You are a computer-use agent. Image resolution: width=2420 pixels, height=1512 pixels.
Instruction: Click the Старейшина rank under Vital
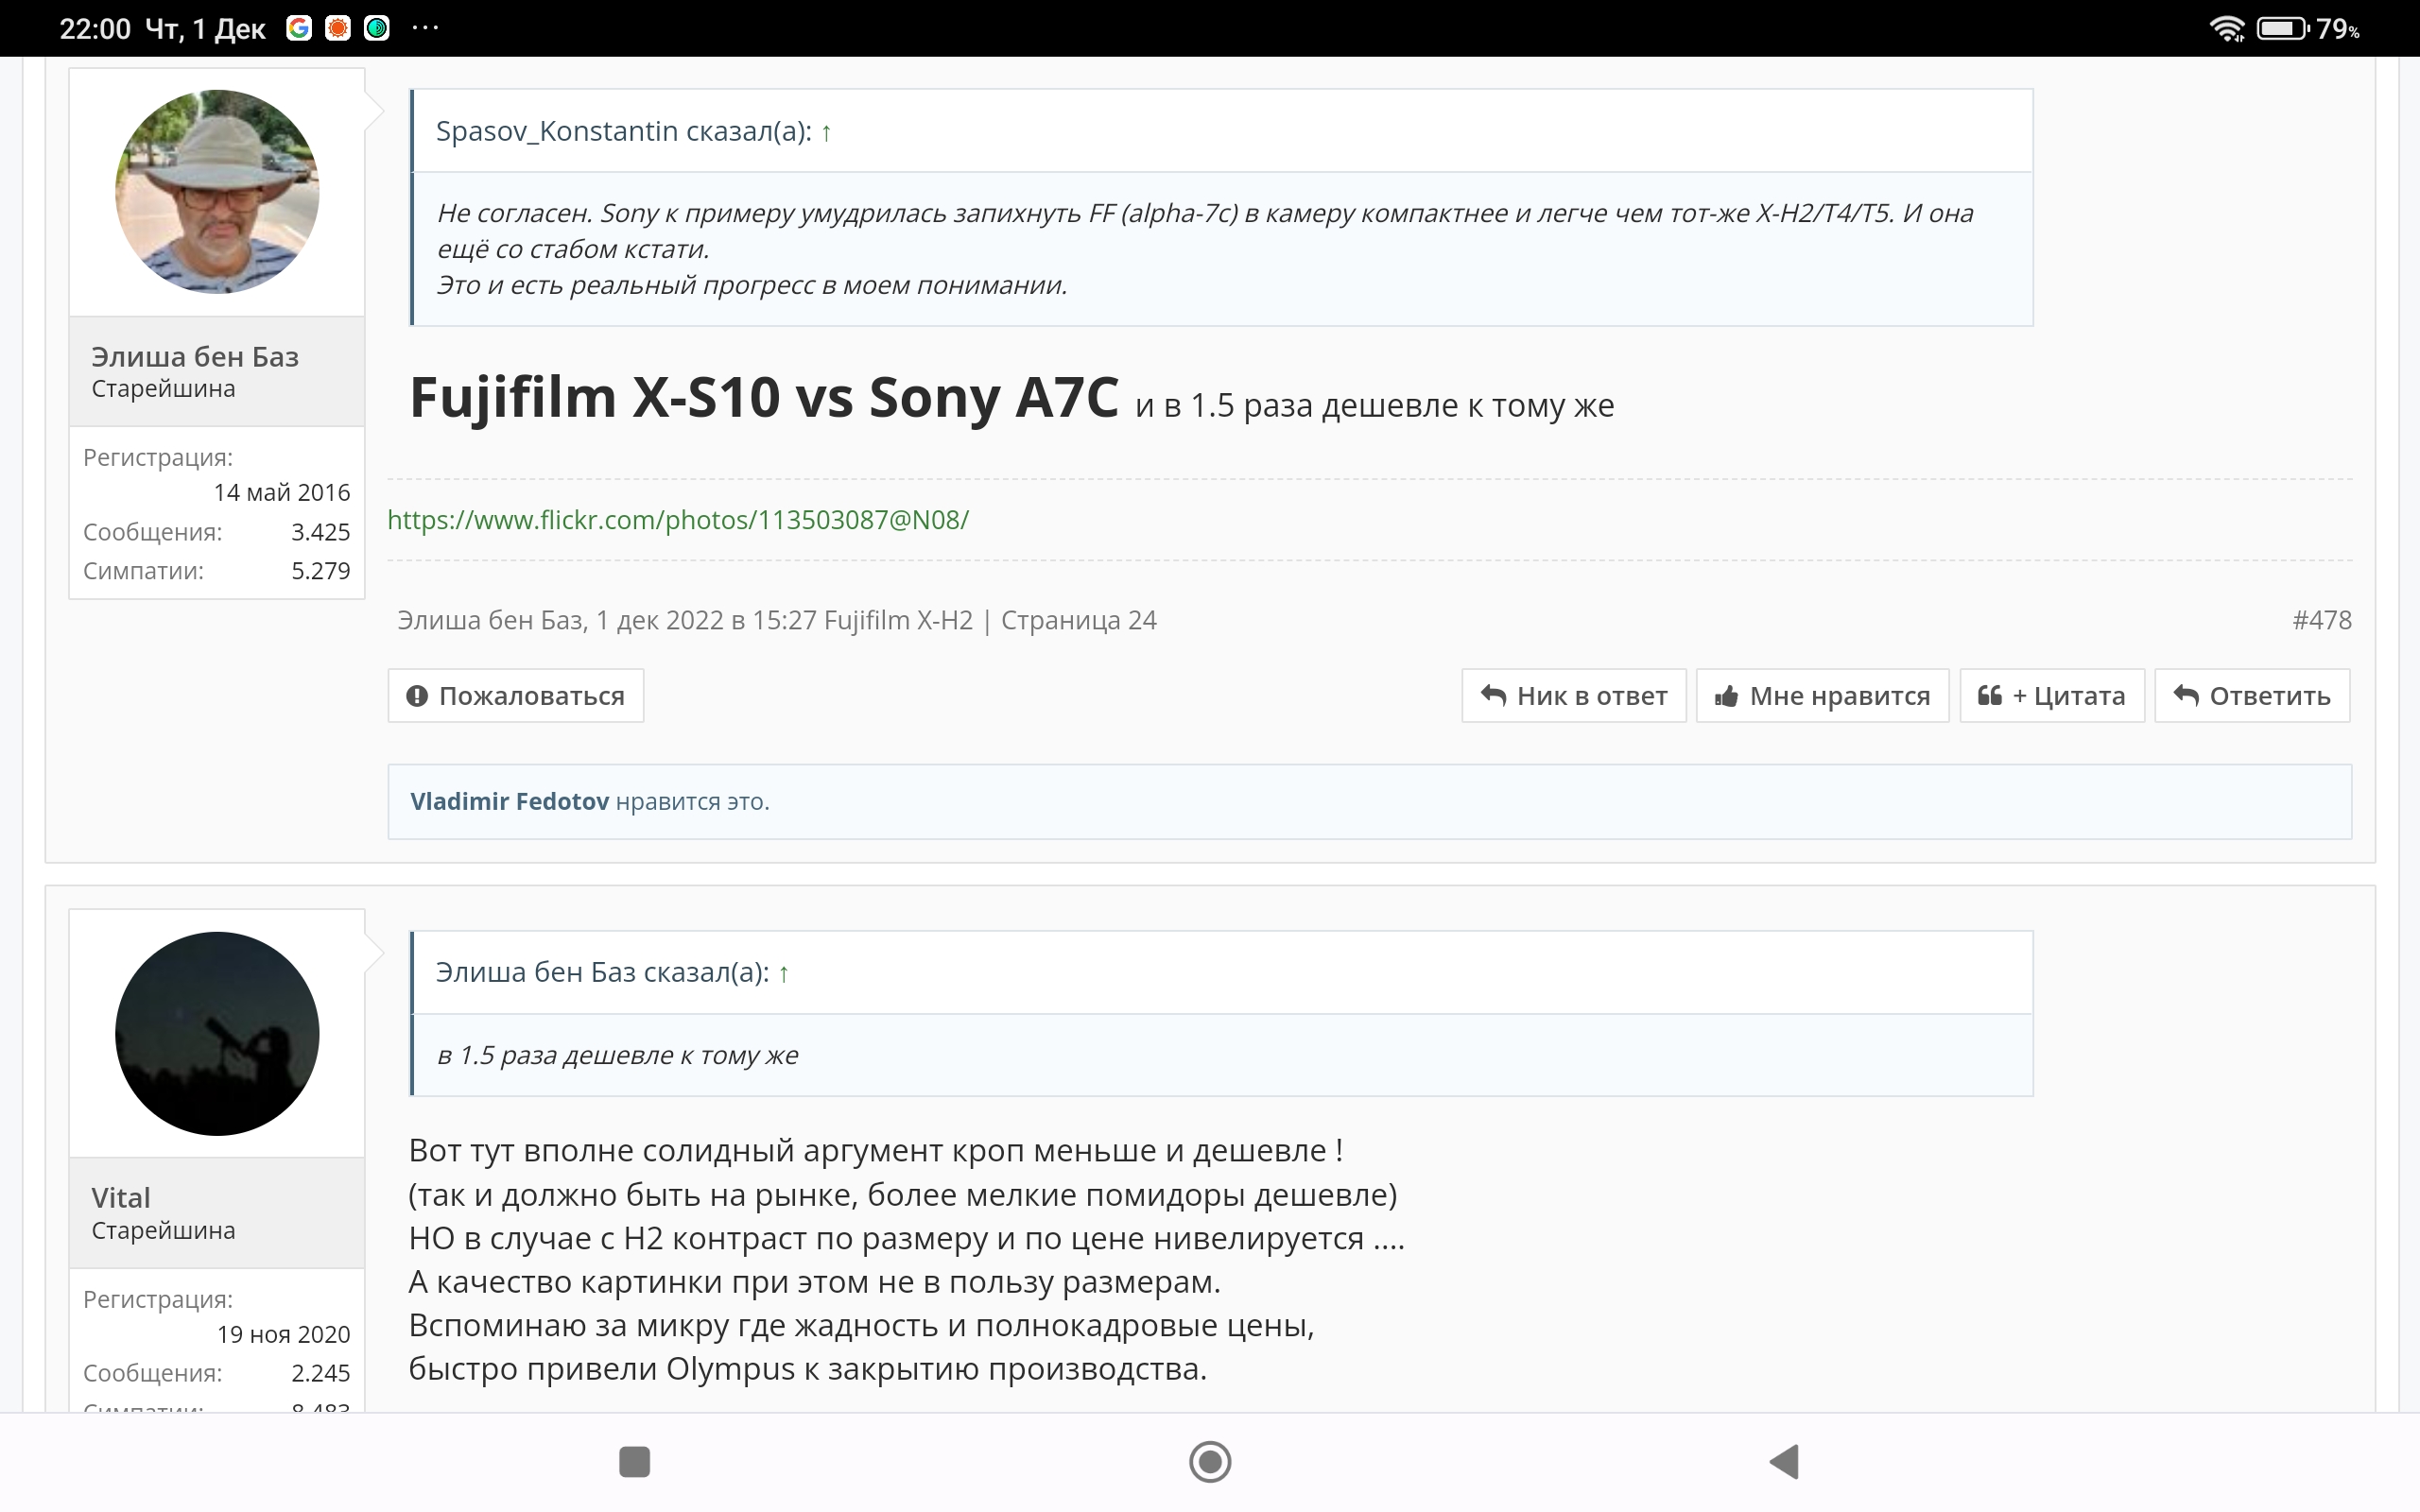pyautogui.click(x=163, y=1231)
